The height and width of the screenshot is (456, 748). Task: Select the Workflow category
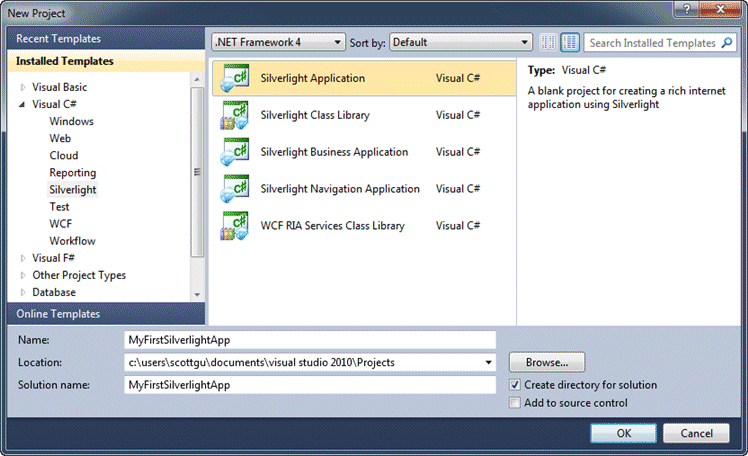(x=73, y=241)
